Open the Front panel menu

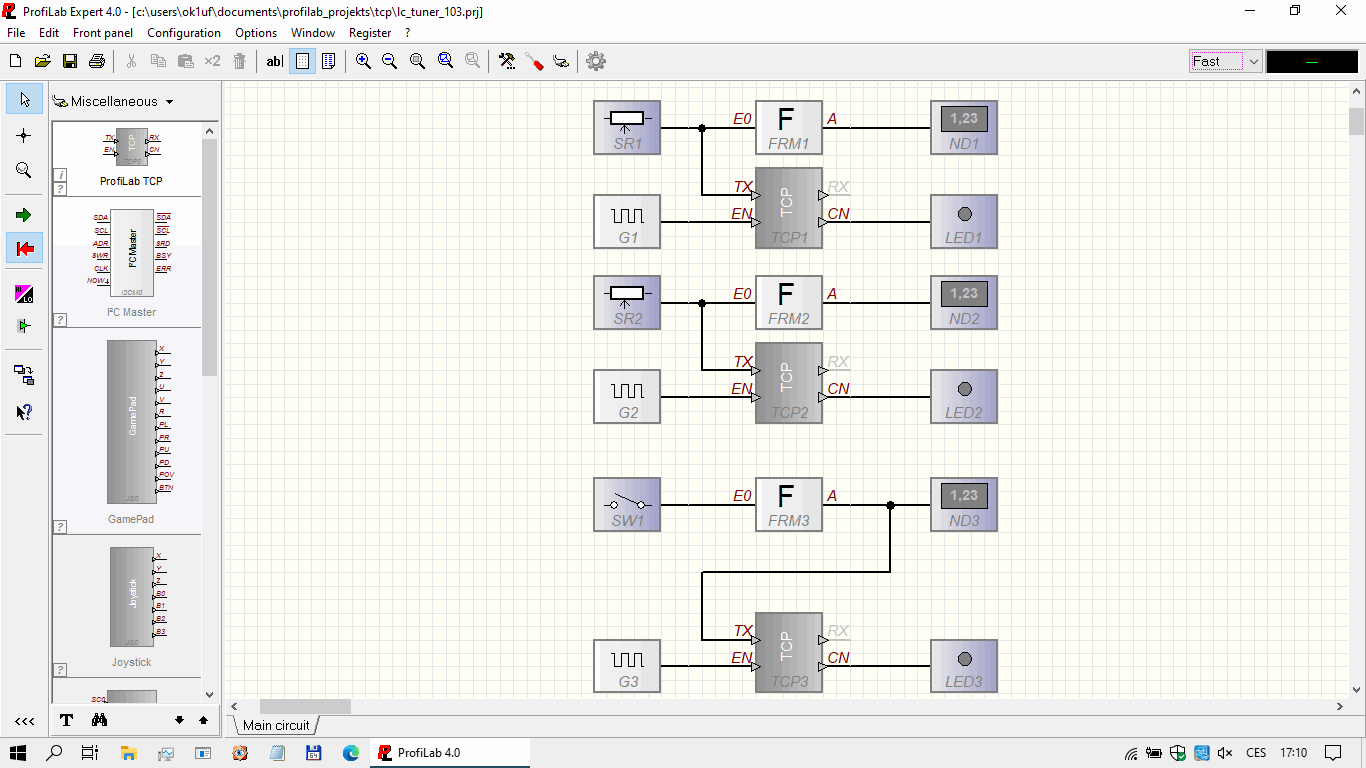tap(103, 33)
